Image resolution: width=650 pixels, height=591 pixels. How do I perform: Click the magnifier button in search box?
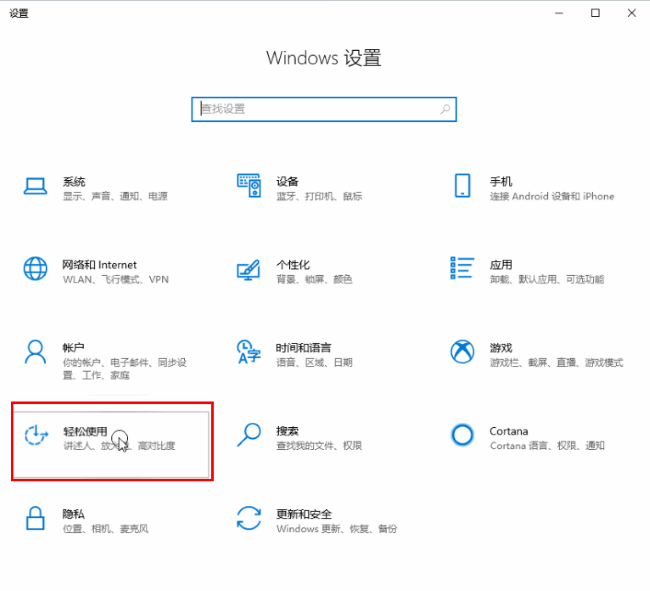tap(445, 109)
